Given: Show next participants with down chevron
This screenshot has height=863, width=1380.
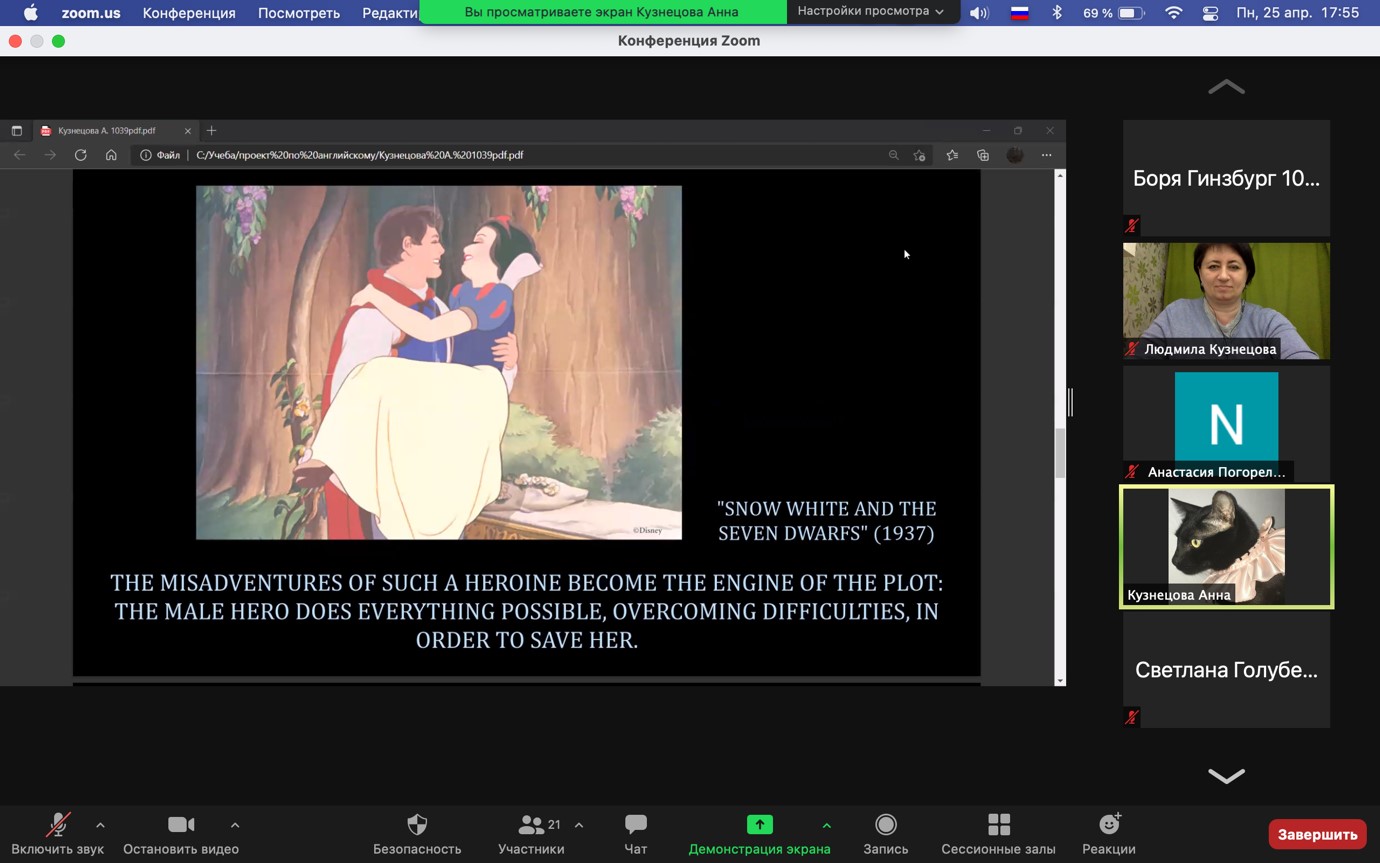Looking at the screenshot, I should [1226, 776].
